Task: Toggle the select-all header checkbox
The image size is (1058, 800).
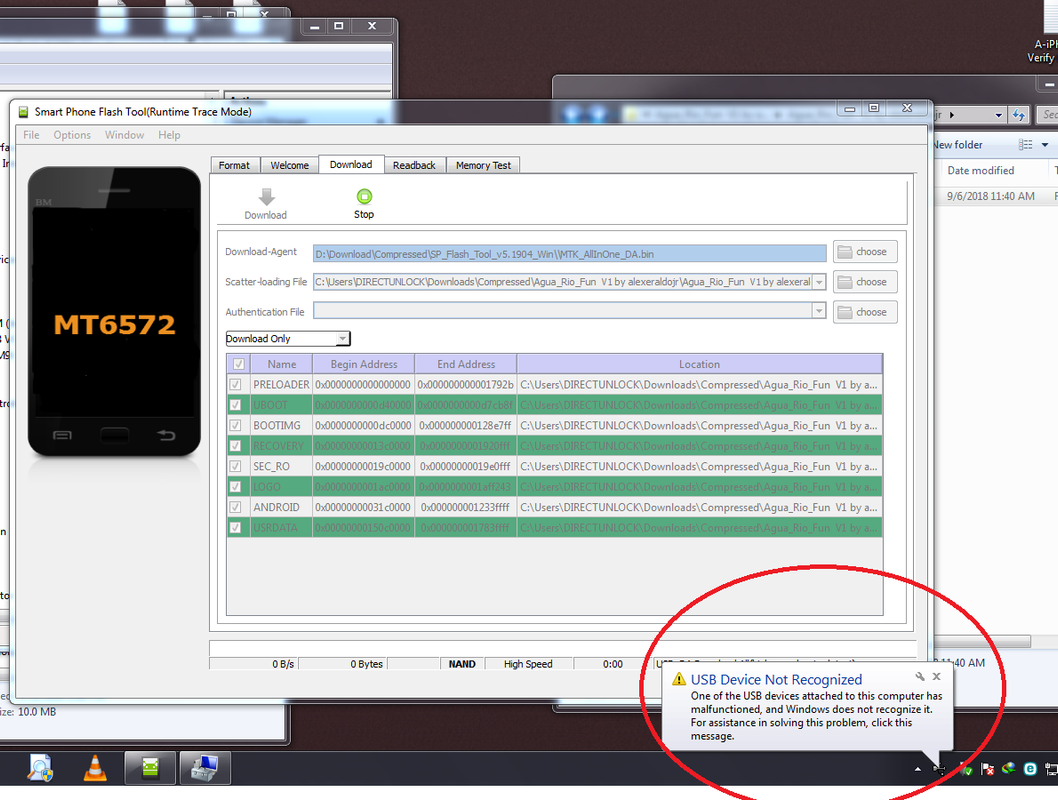Action: [238, 364]
